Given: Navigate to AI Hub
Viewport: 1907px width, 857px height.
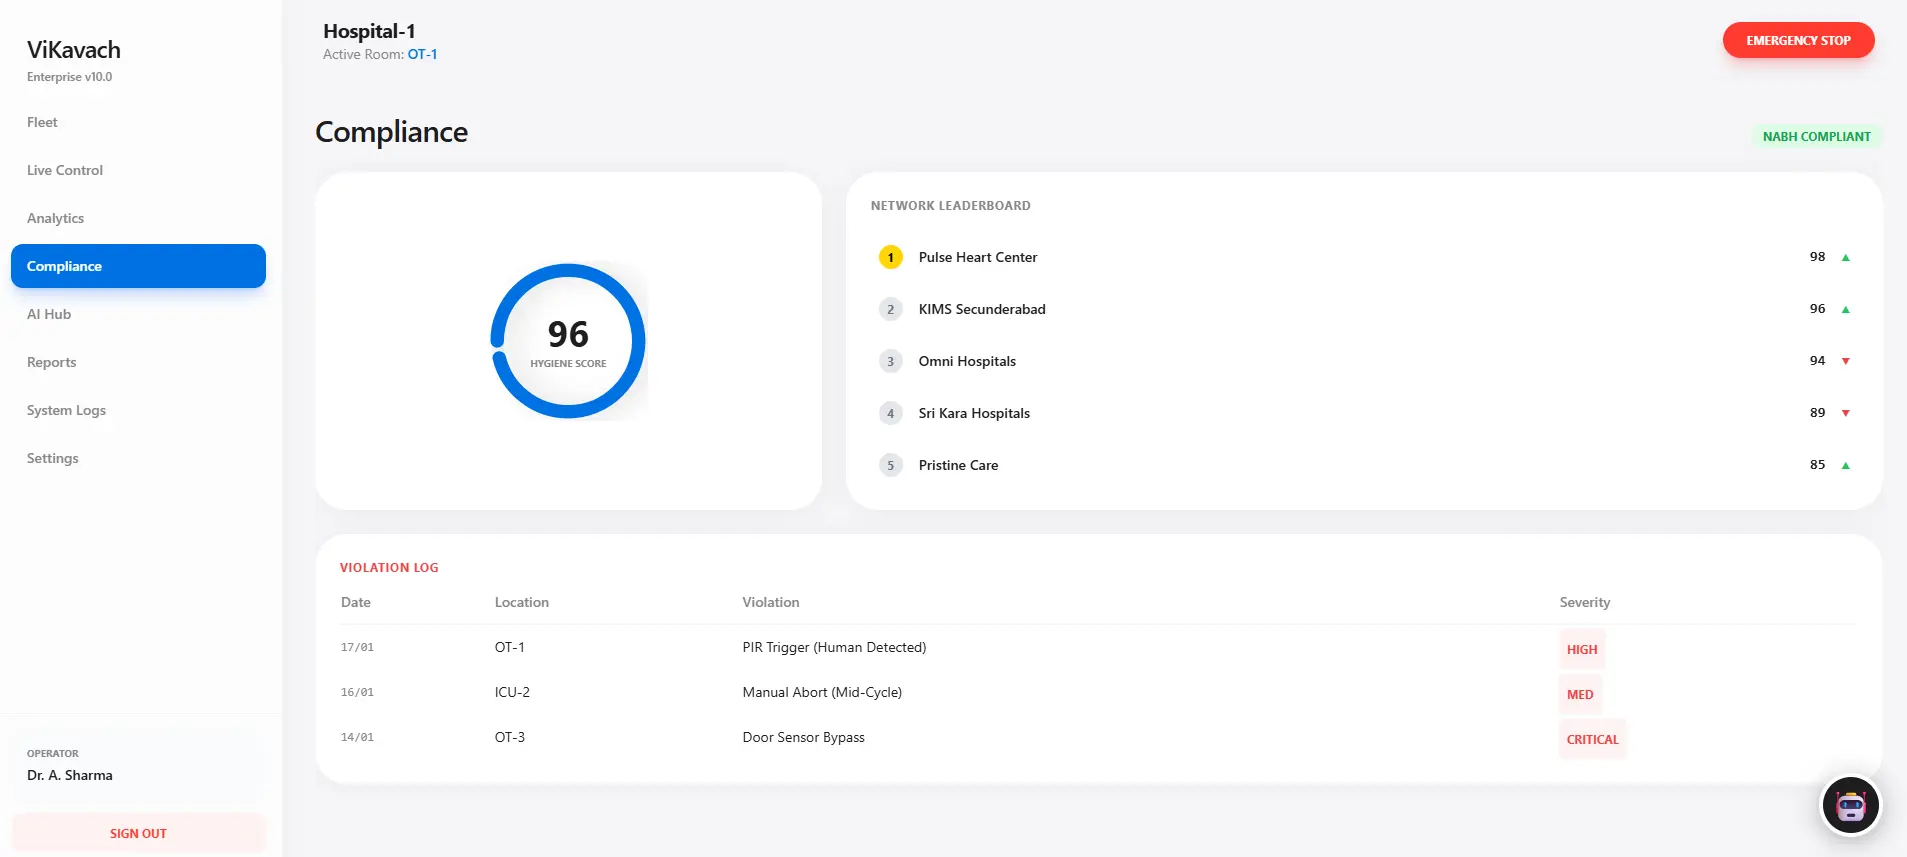Looking at the screenshot, I should tap(138, 314).
